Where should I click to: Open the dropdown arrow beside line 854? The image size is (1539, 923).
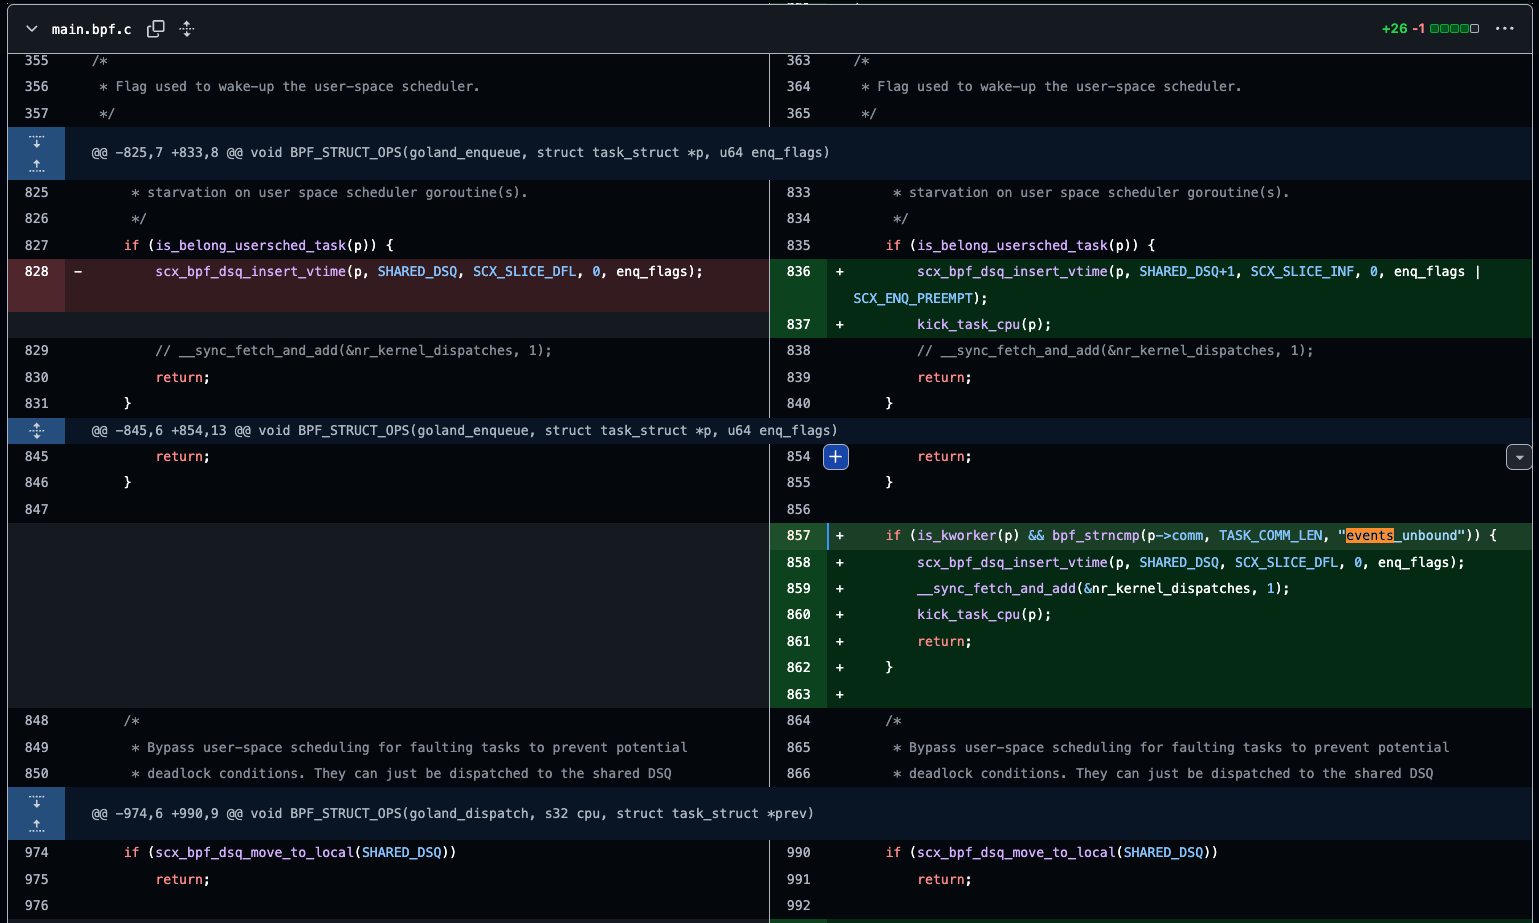pos(1519,457)
